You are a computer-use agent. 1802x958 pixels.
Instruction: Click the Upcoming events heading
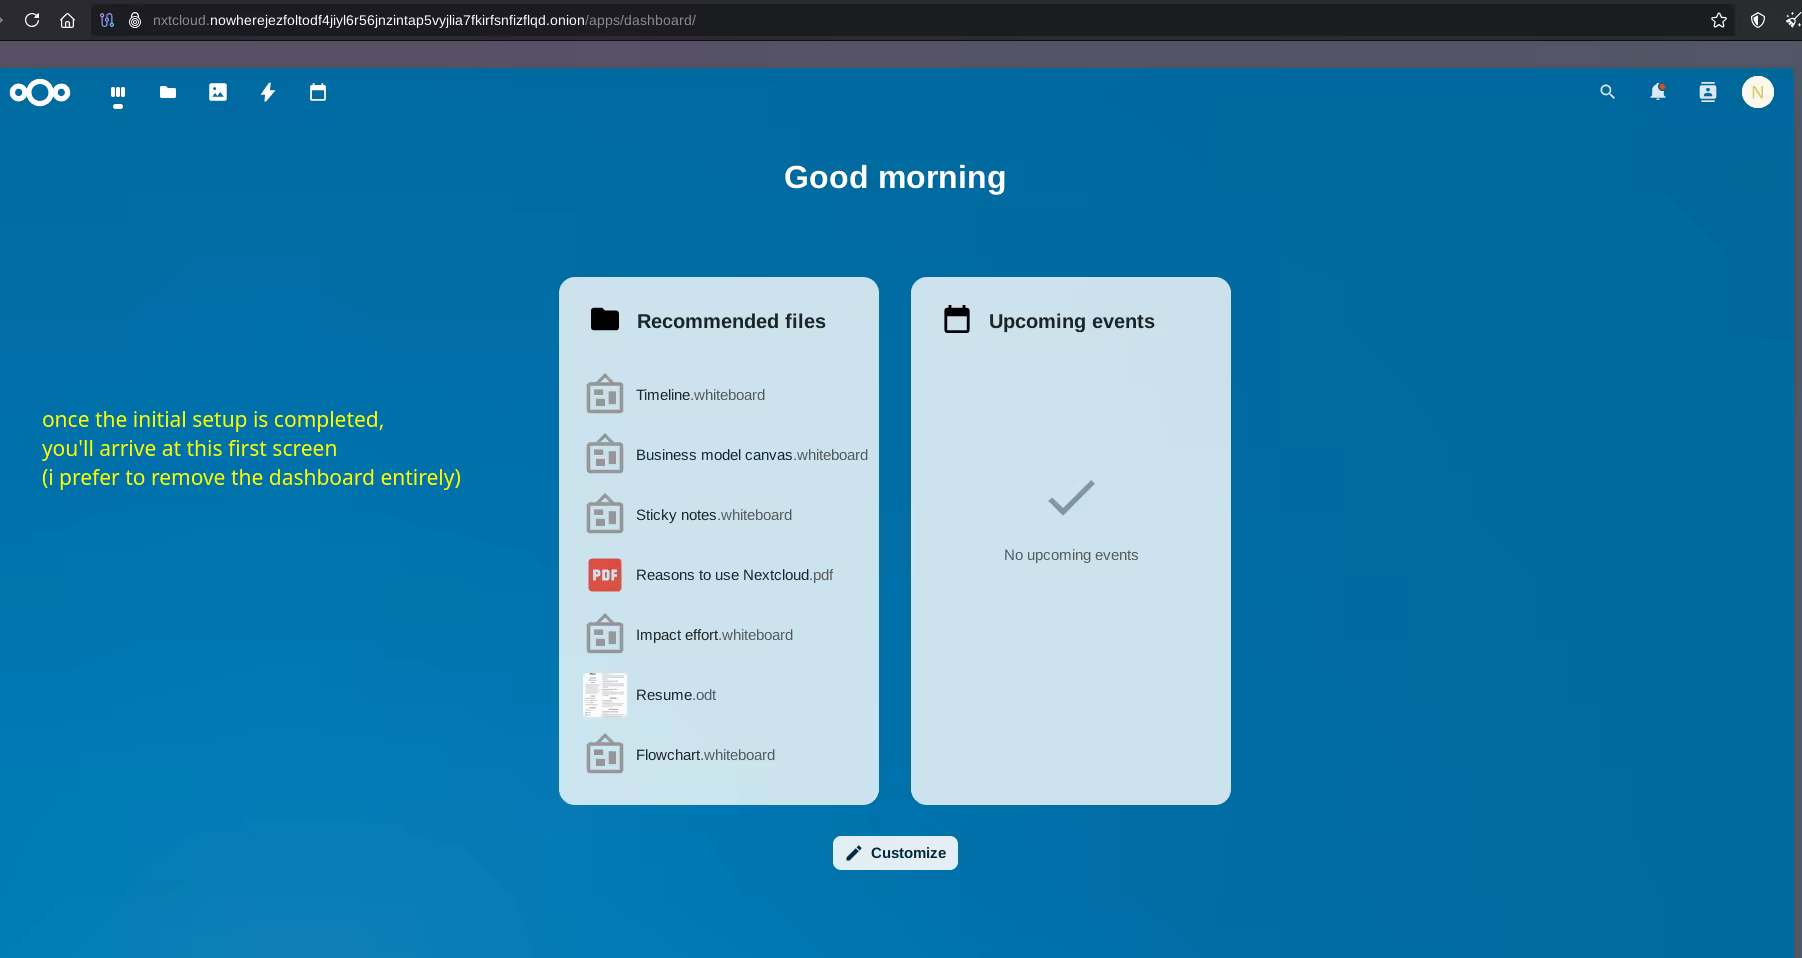[1071, 321]
